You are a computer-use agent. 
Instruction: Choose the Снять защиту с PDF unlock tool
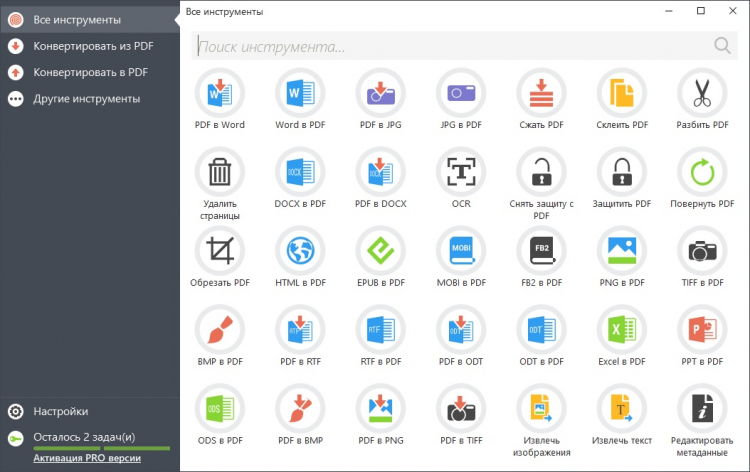(541, 171)
